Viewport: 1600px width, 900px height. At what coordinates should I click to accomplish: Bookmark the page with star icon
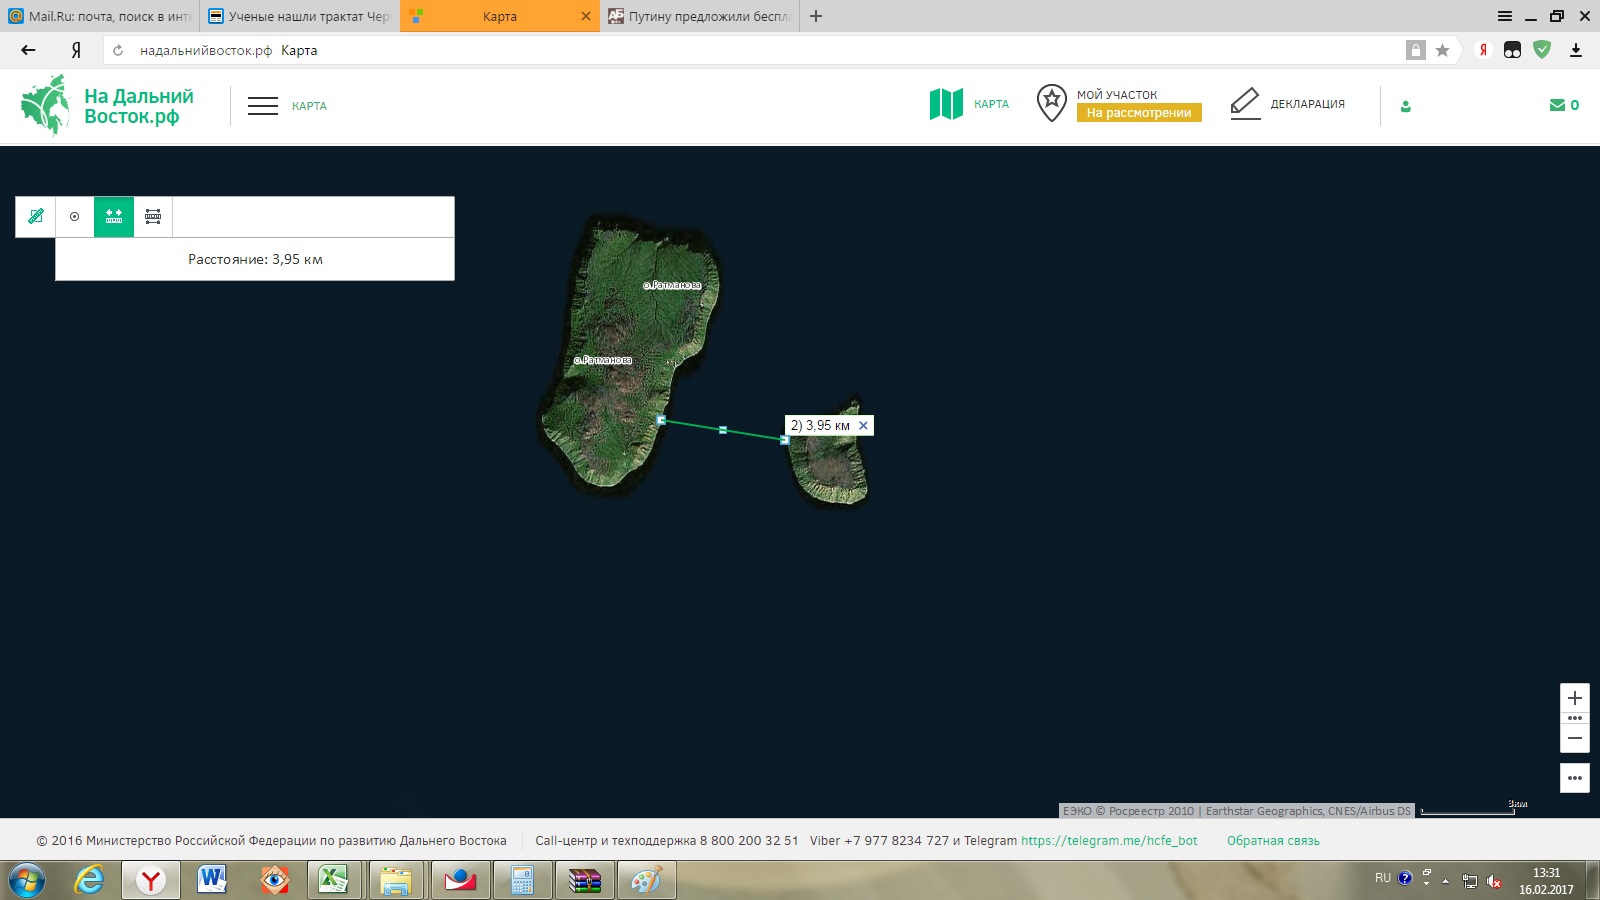pyautogui.click(x=1442, y=50)
